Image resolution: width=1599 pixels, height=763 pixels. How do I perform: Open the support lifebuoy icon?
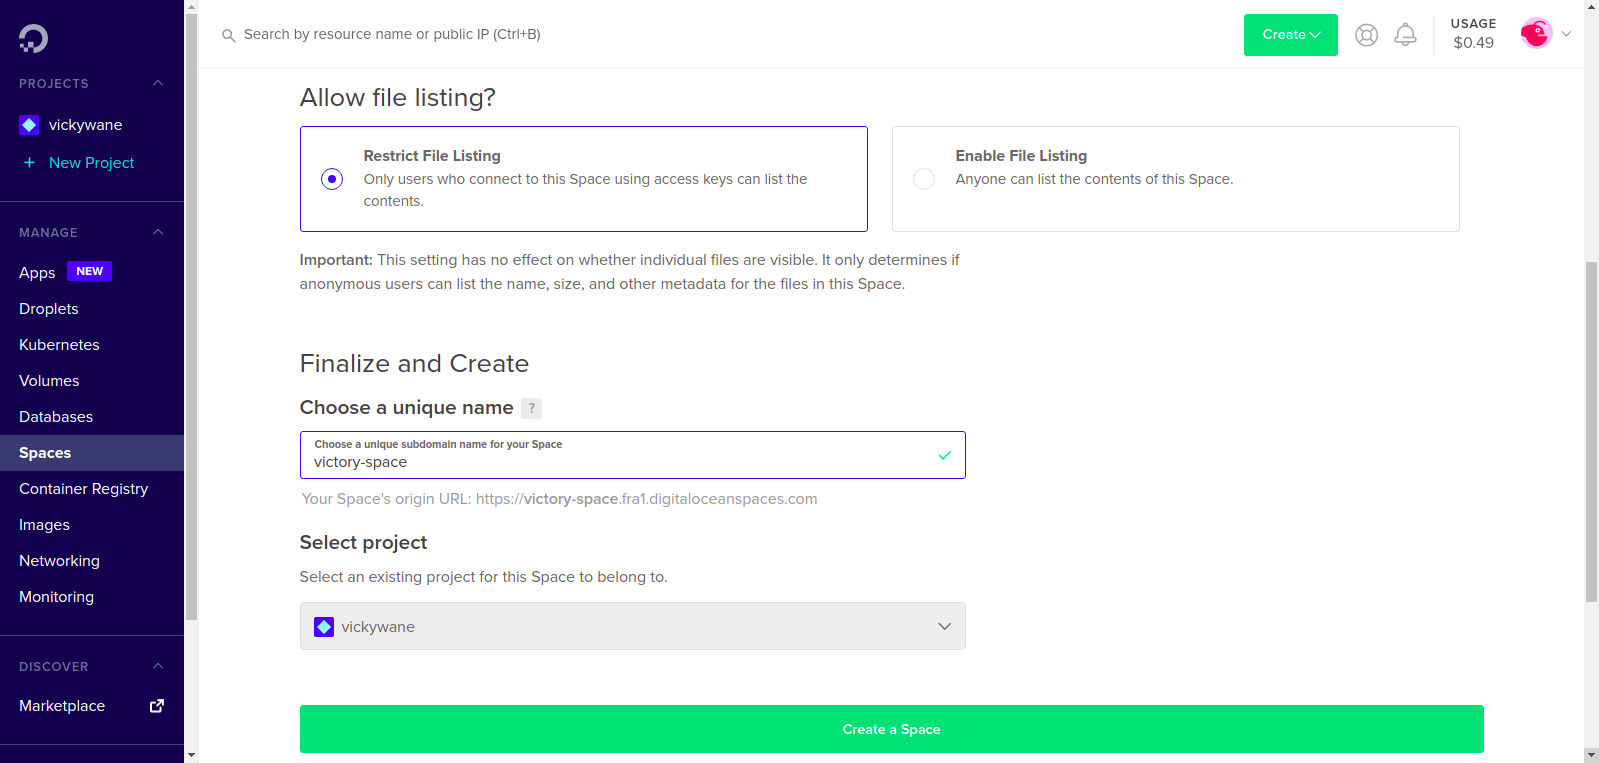click(x=1366, y=35)
